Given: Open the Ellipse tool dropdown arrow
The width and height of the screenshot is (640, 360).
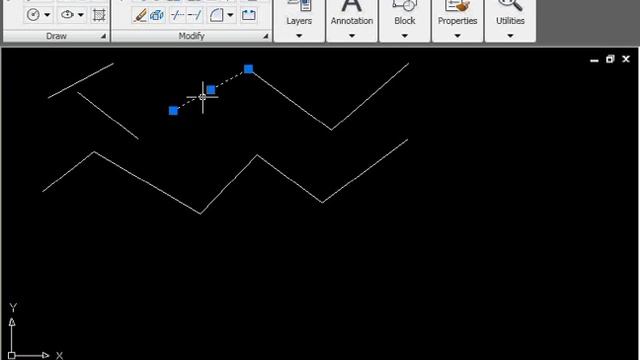Looking at the screenshot, I should (x=81, y=15).
